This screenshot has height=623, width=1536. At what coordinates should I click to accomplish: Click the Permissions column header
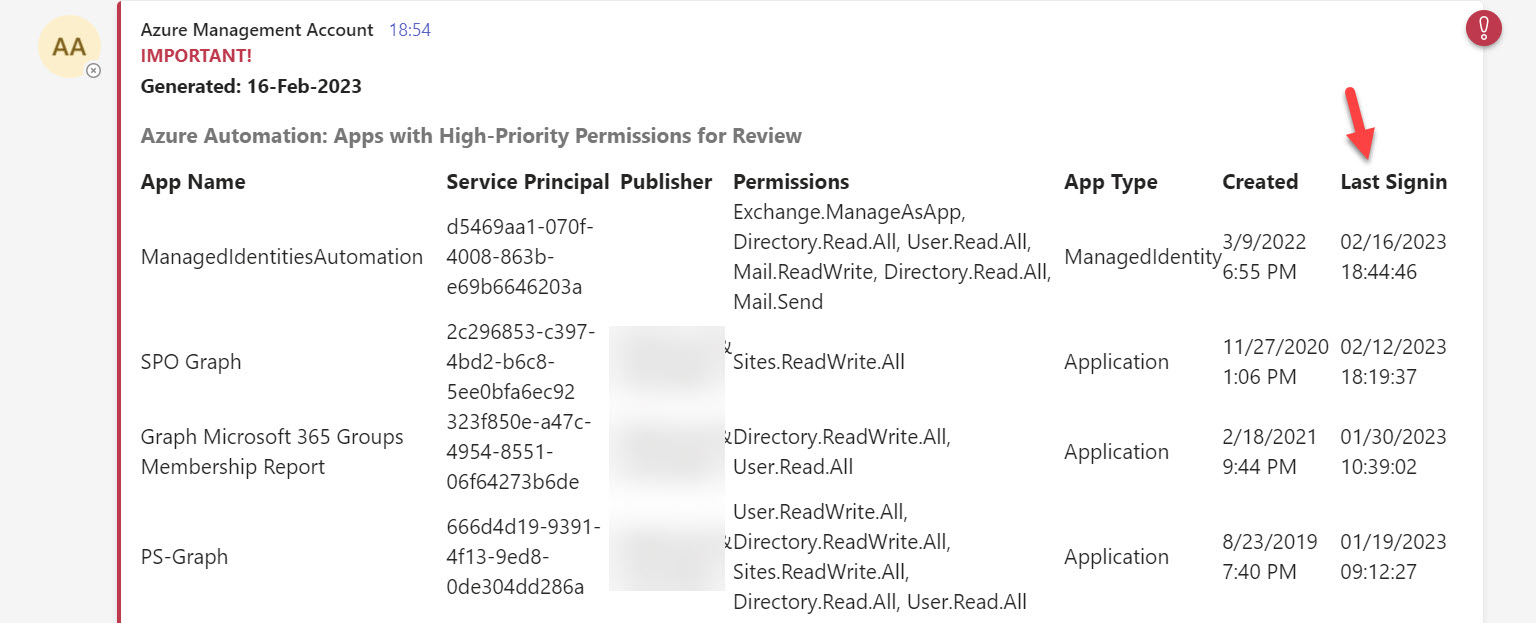pos(791,182)
